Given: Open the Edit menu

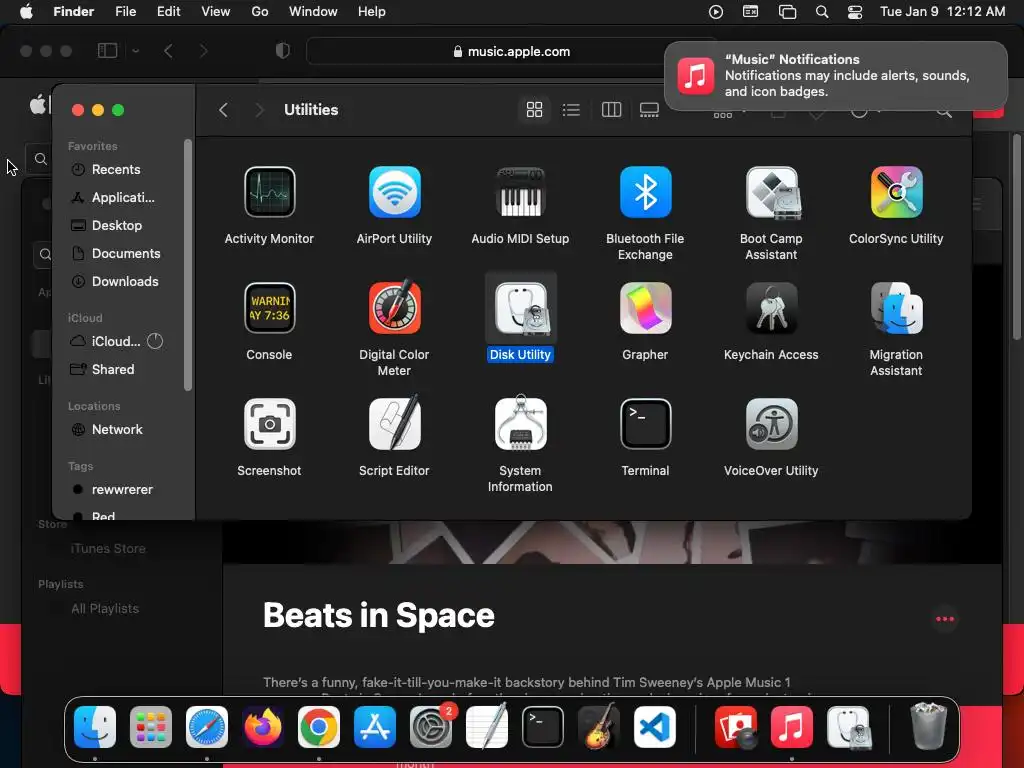Looking at the screenshot, I should click(x=168, y=12).
